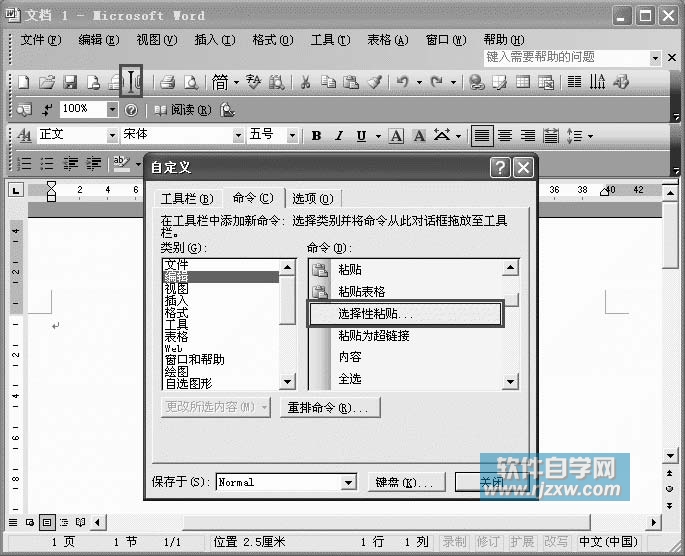
Task: Toggle 修订 track changes in status bar
Action: (488, 542)
